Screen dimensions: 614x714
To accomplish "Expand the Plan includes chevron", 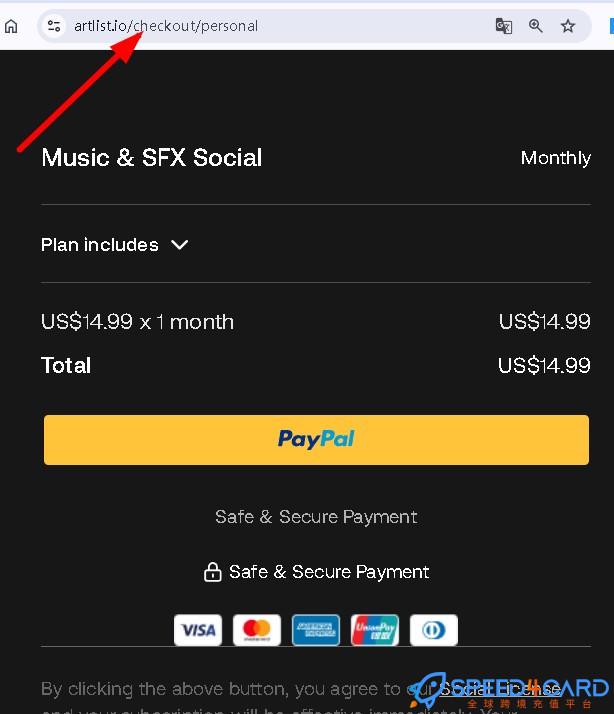I will click(x=180, y=244).
